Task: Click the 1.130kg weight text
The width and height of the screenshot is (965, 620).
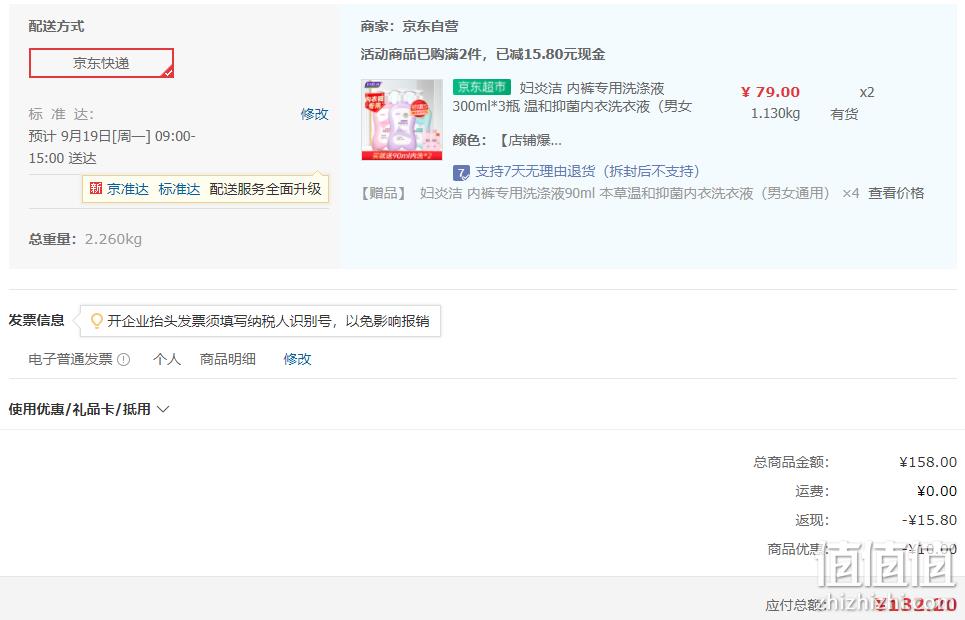Action: click(x=775, y=113)
